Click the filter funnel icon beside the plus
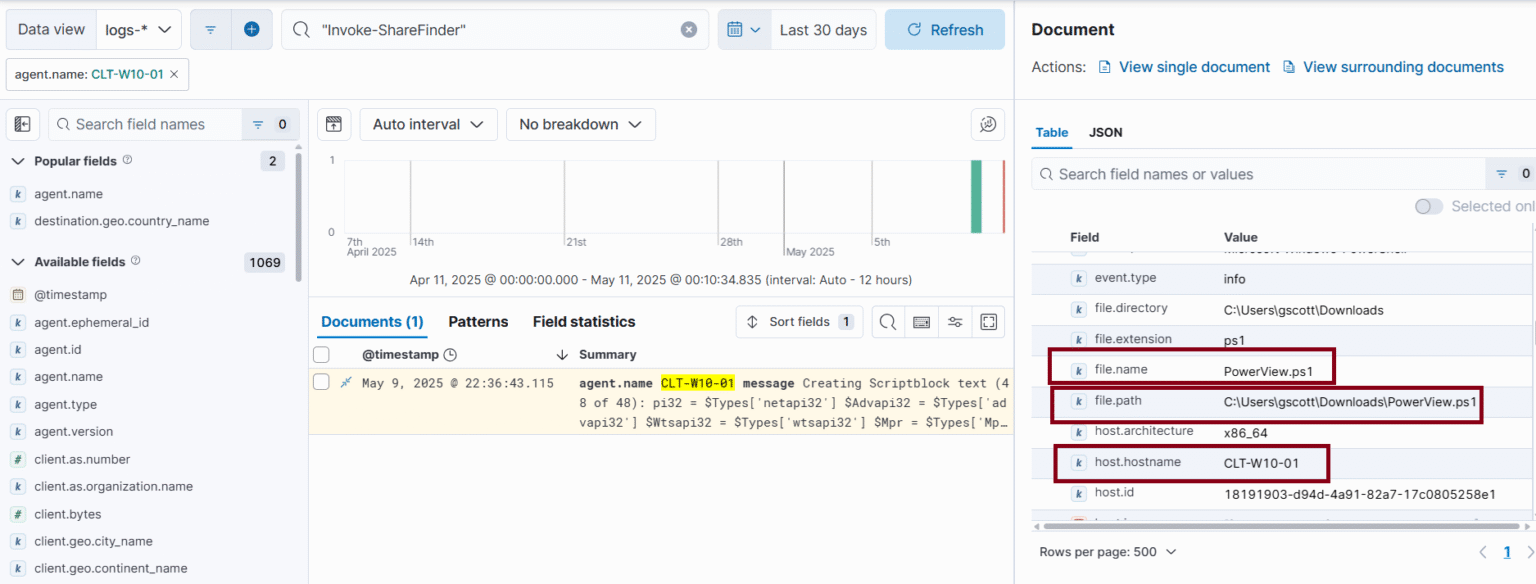 click(211, 29)
